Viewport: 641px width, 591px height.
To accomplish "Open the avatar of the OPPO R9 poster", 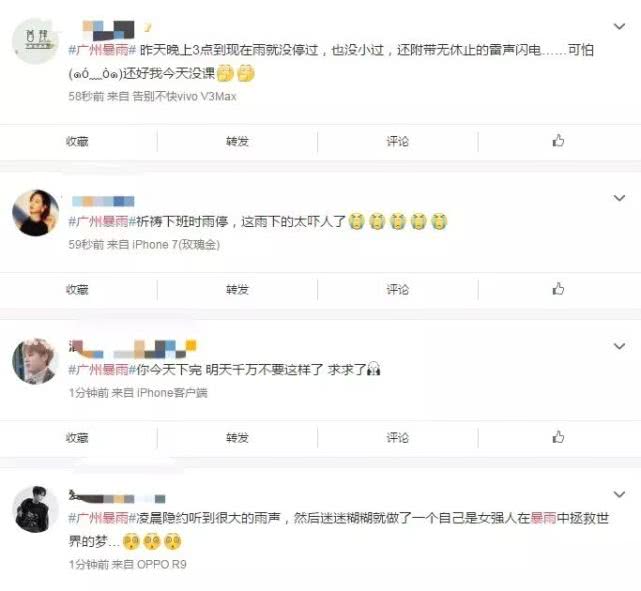I will click(36, 509).
